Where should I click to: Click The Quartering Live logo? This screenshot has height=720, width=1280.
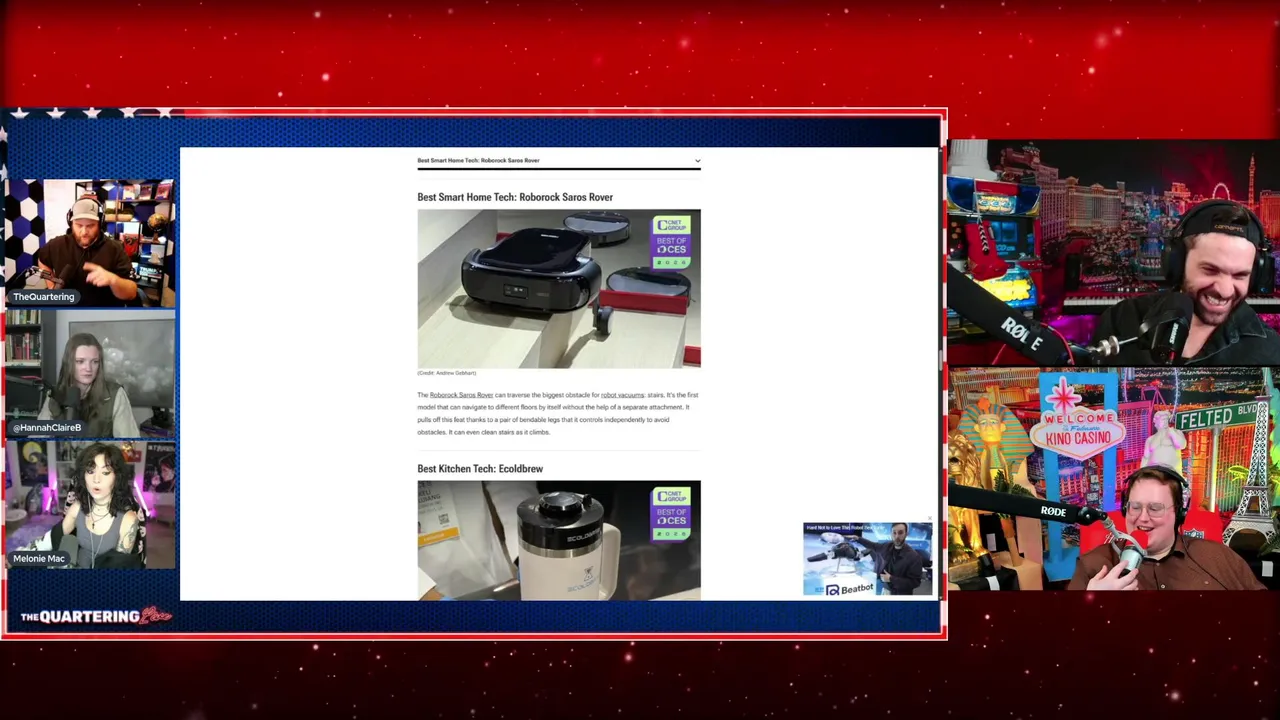[x=95, y=616]
